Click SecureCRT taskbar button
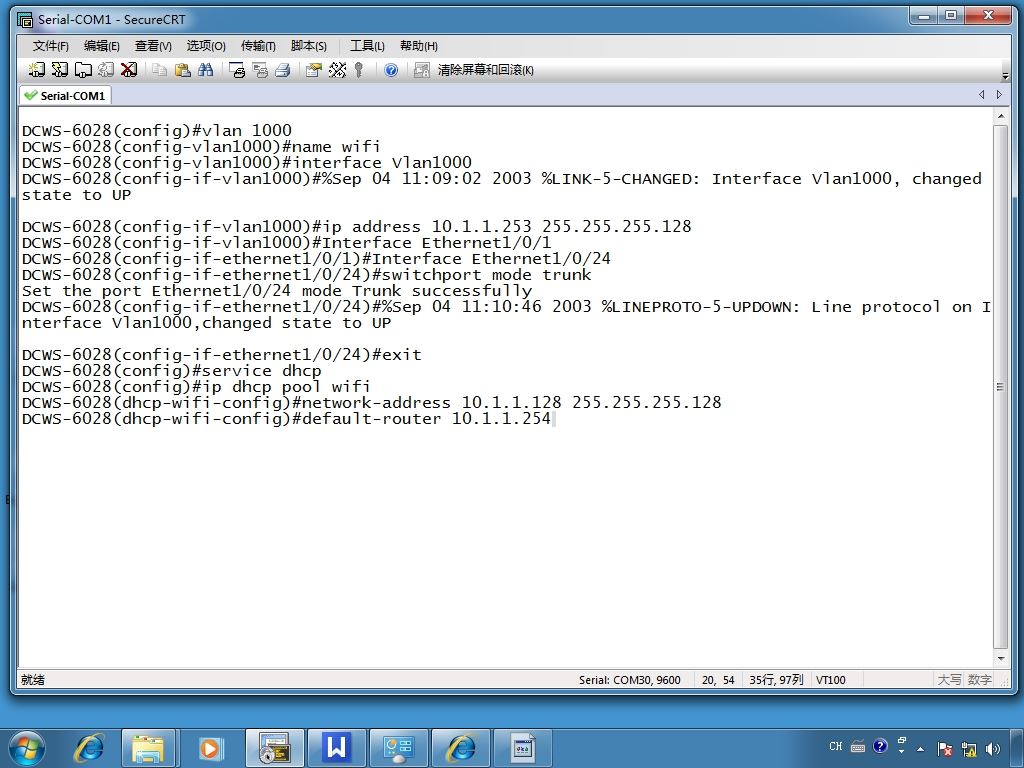 275,748
